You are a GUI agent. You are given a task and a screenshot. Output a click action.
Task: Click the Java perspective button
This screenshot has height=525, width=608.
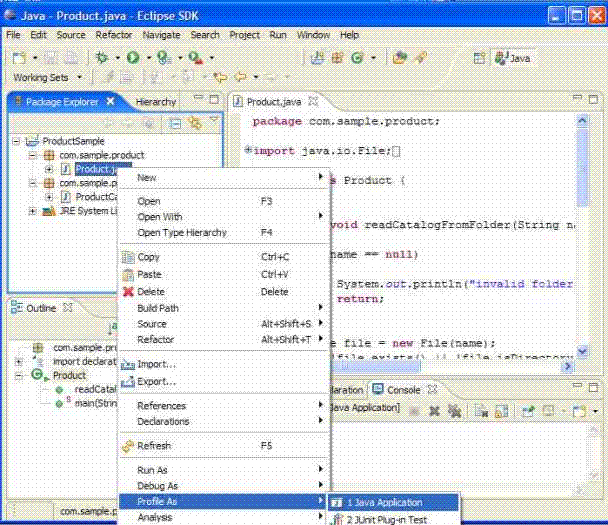(x=514, y=58)
